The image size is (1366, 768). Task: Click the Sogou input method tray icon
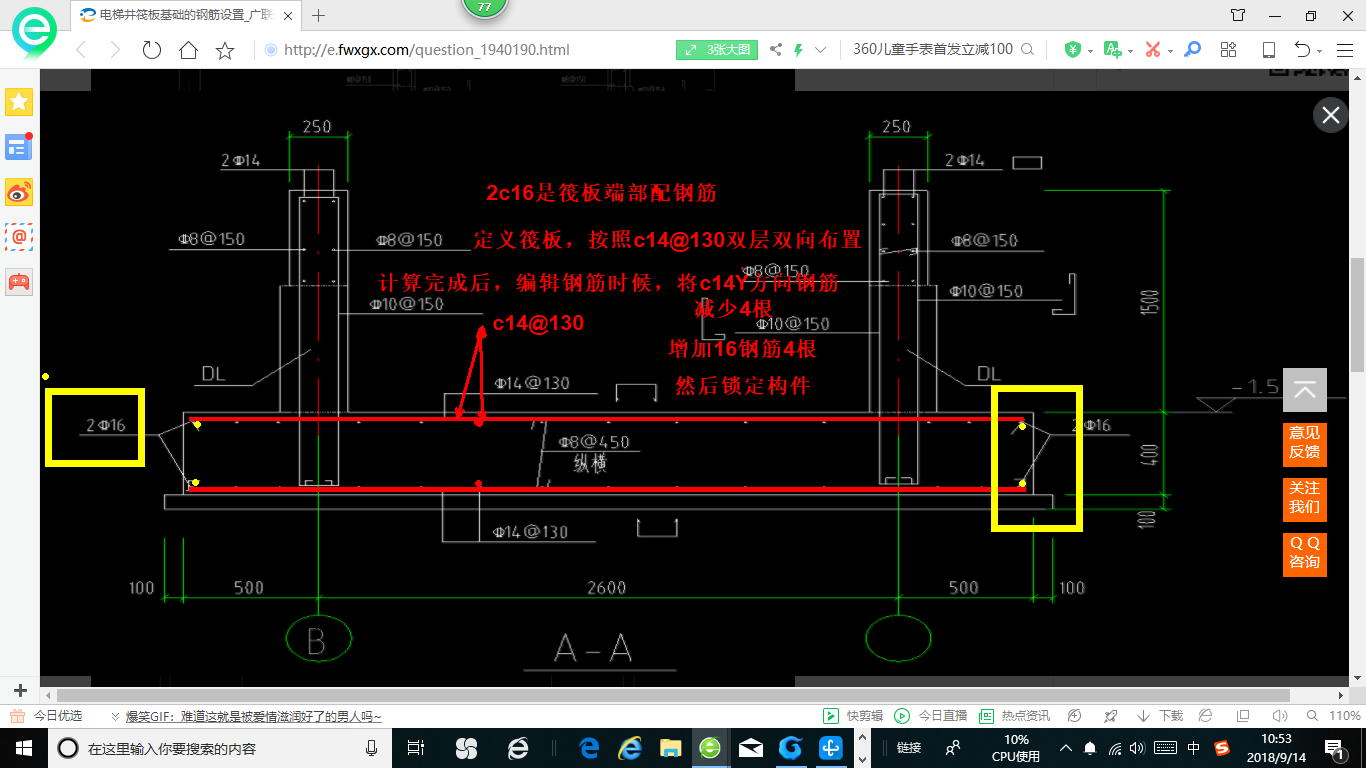pyautogui.click(x=1221, y=748)
